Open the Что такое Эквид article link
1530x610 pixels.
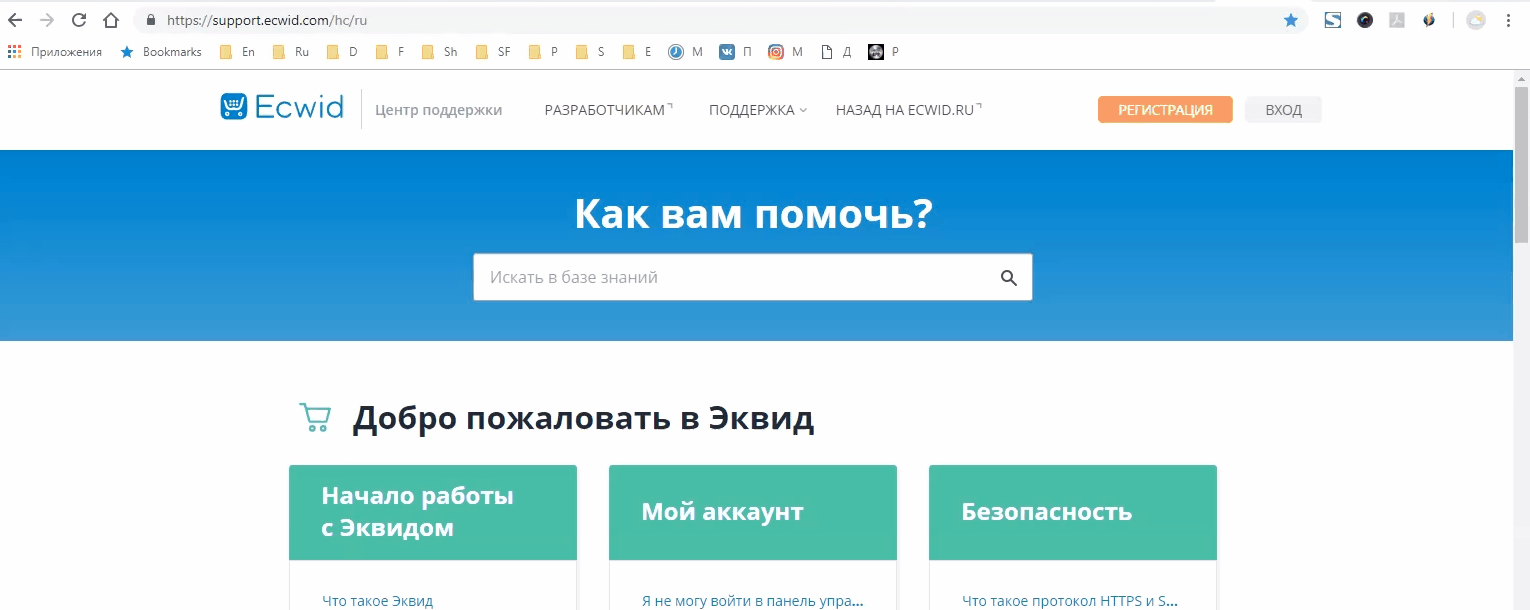tap(377, 601)
